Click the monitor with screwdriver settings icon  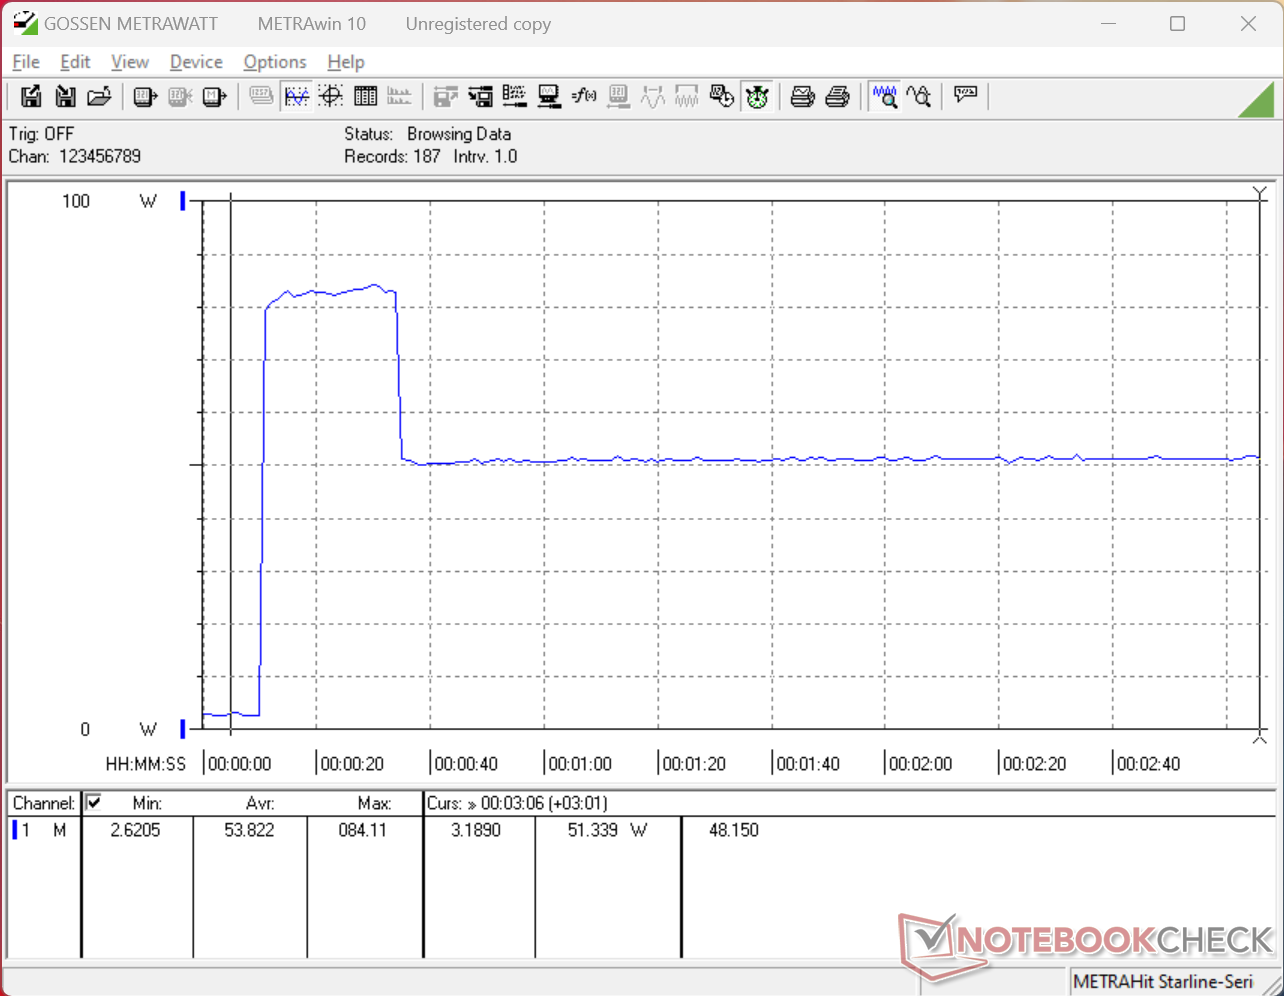(549, 96)
